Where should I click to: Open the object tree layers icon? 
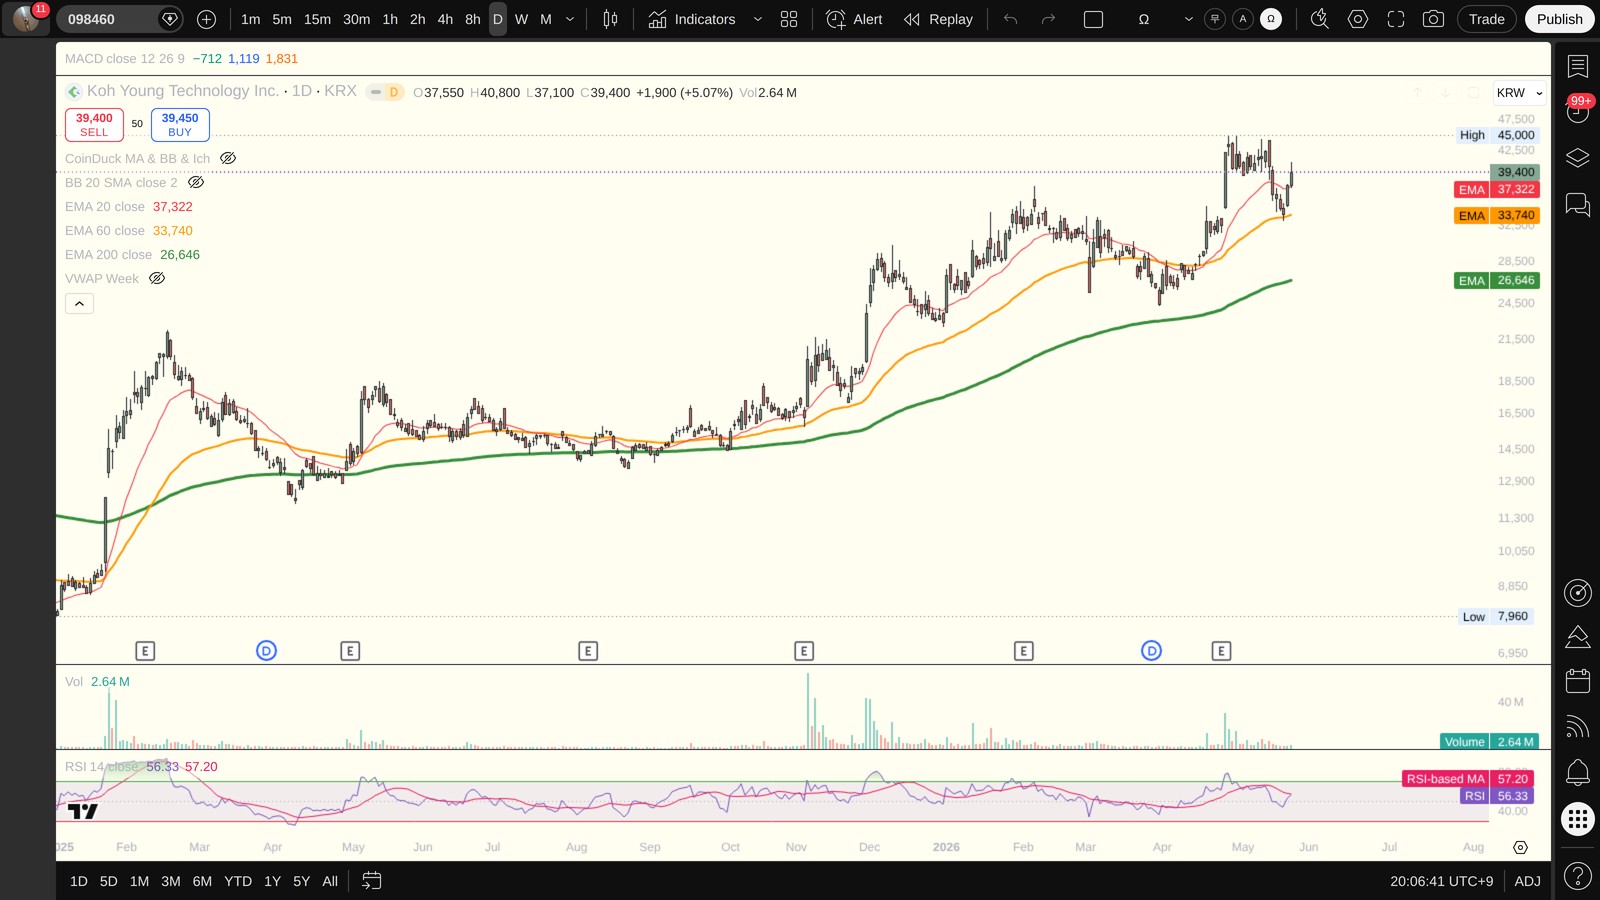[1578, 158]
